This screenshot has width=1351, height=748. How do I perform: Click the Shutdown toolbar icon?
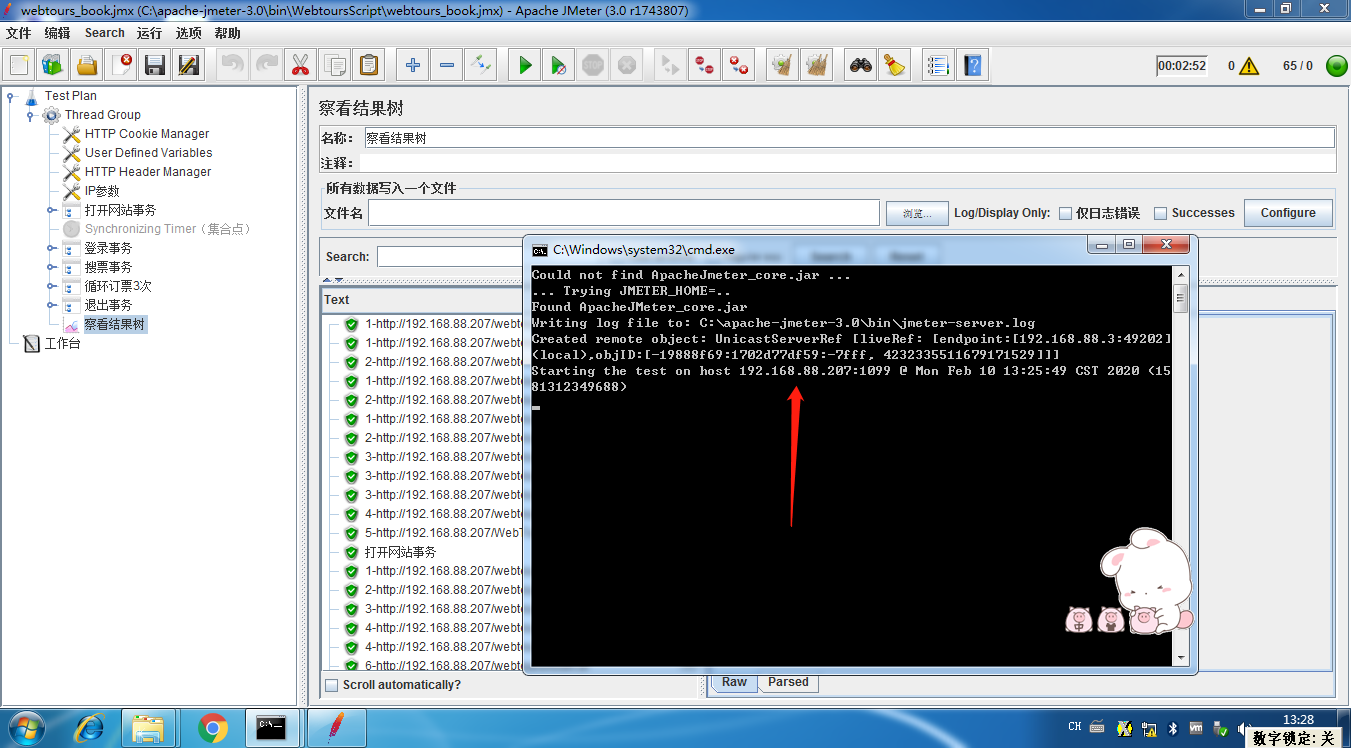[x=626, y=66]
